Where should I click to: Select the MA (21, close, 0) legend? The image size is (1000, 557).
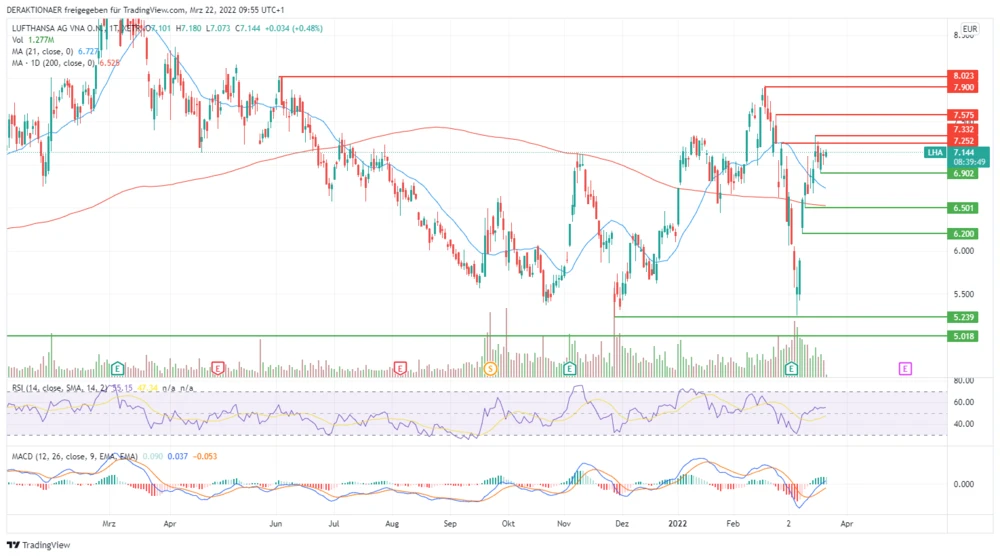point(55,52)
